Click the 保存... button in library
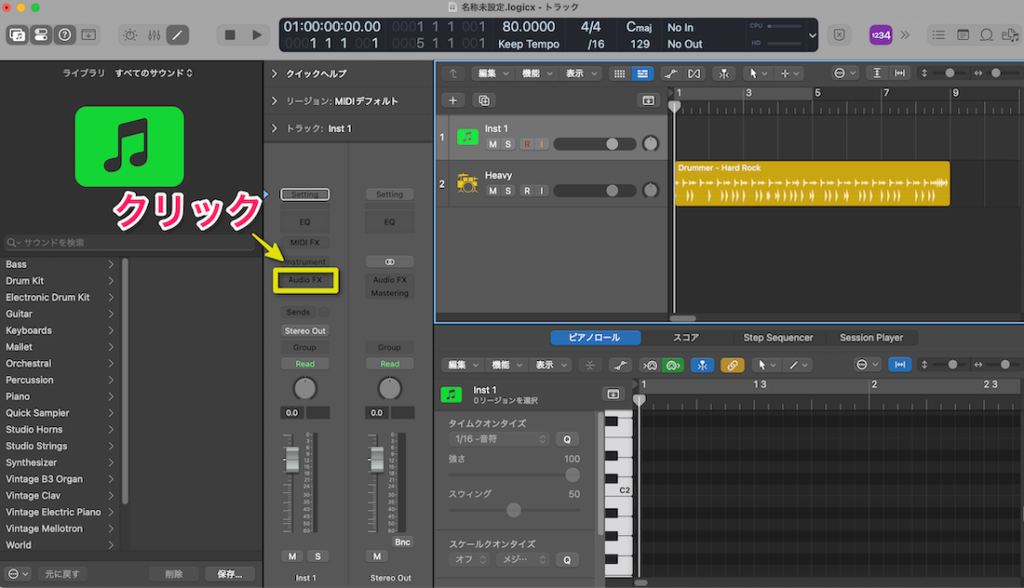1024x588 pixels. (x=229, y=574)
